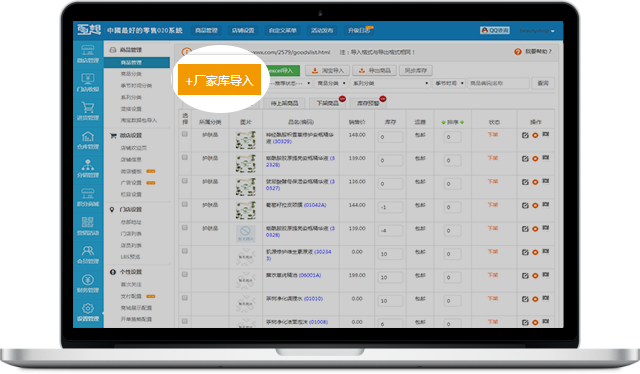Image resolution: width=640 pixels, height=374 pixels.
Task: Open the gear settings icon in the blue sidebar
Action: tap(88, 308)
